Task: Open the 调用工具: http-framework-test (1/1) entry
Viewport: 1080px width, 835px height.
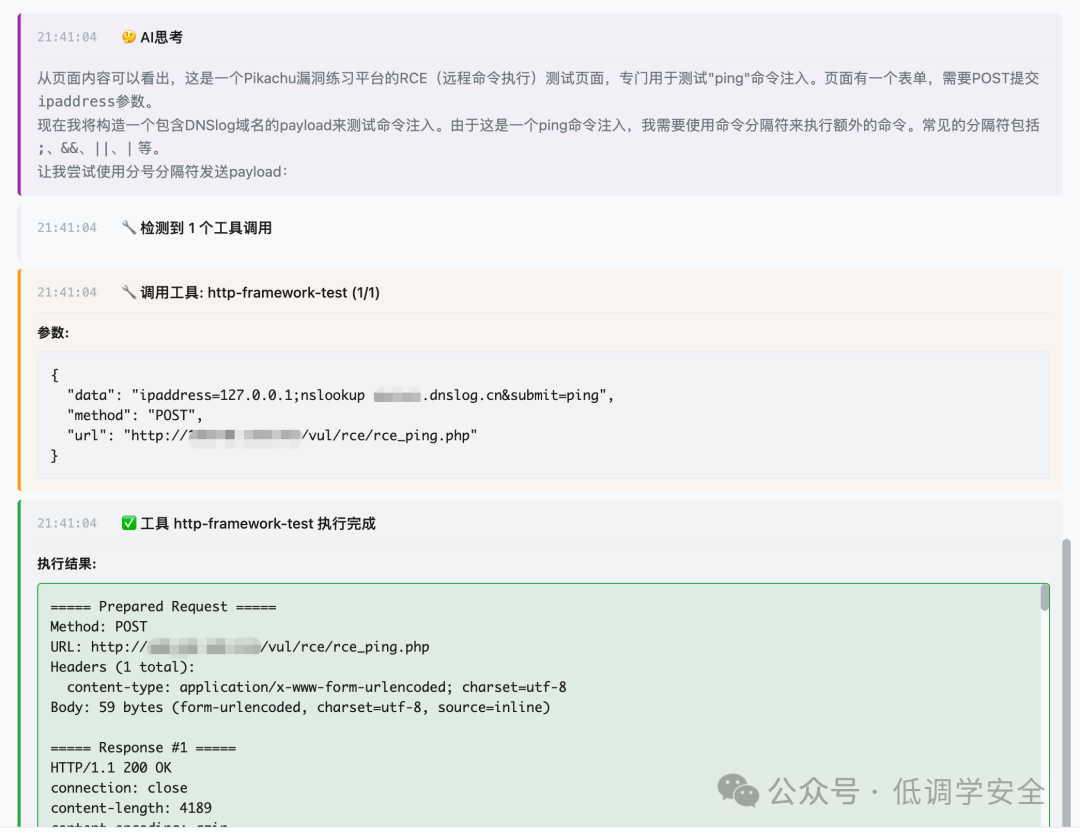Action: point(260,293)
